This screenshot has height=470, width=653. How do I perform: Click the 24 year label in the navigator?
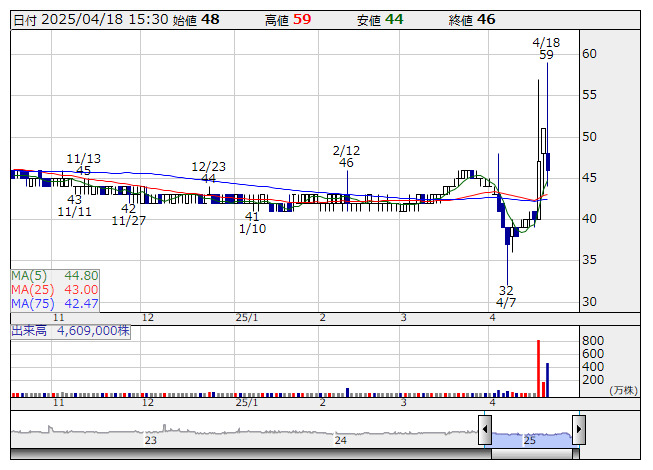pos(341,440)
